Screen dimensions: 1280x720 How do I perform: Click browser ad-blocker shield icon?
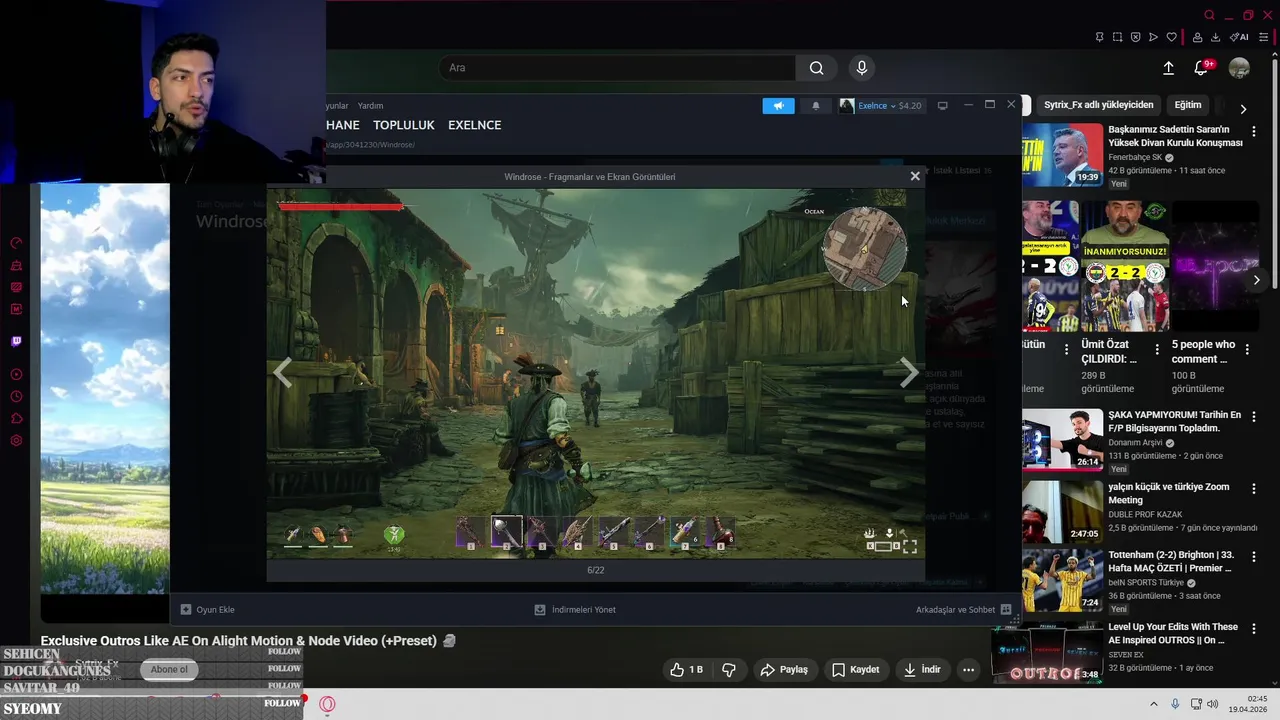[1135, 37]
